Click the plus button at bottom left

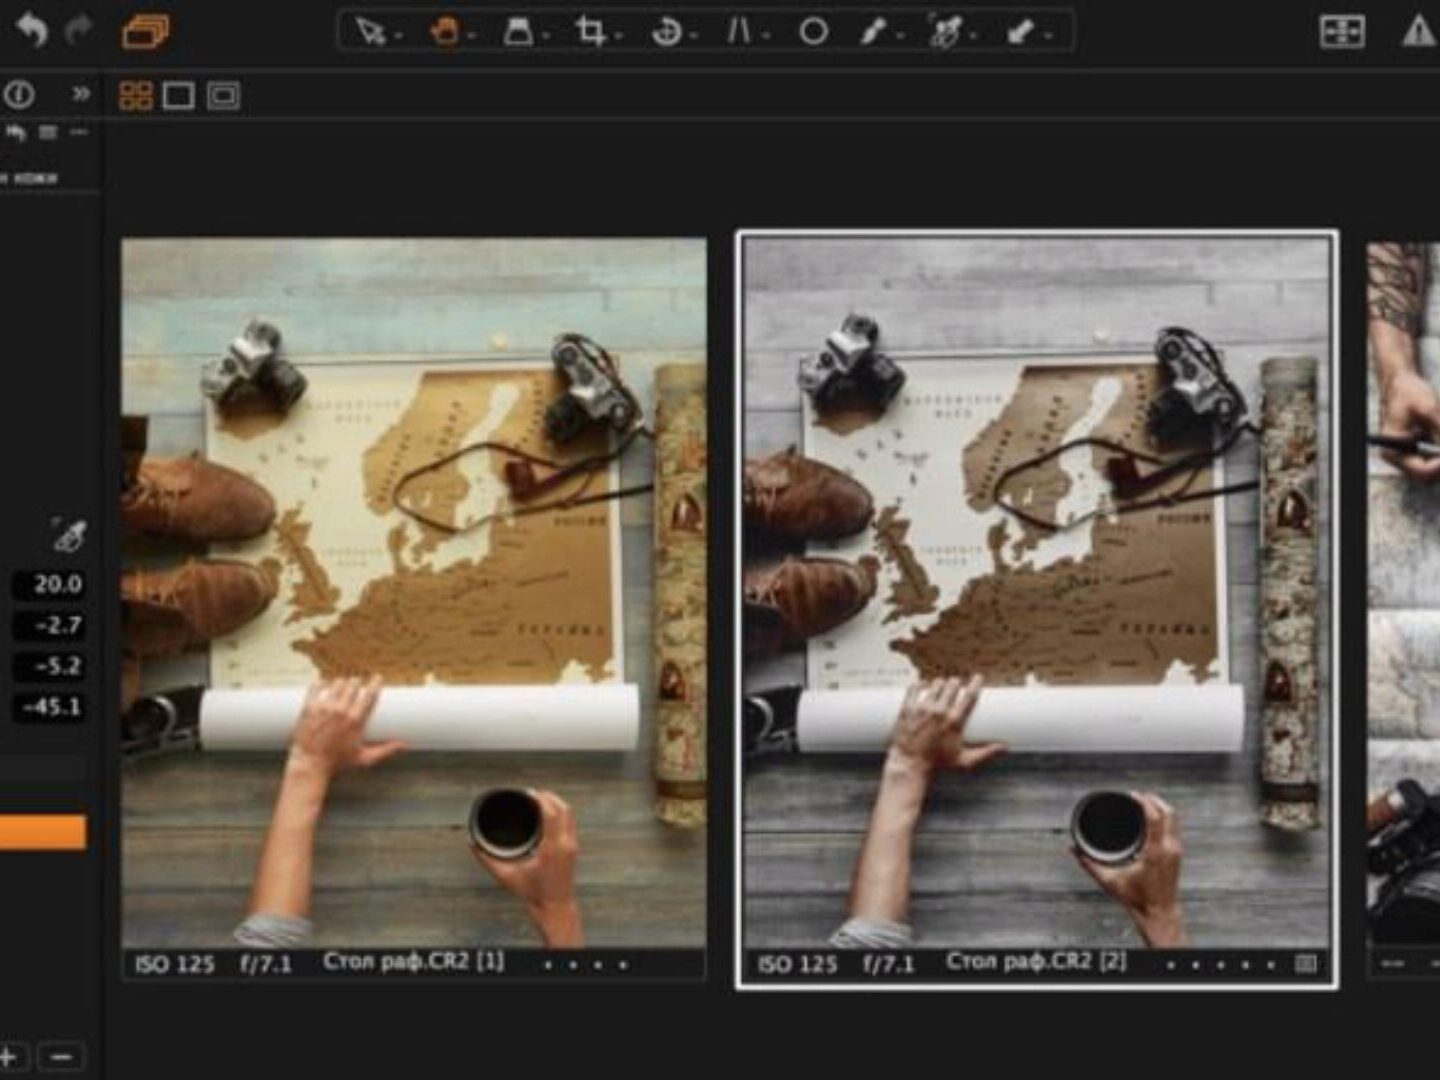[x=9, y=1056]
